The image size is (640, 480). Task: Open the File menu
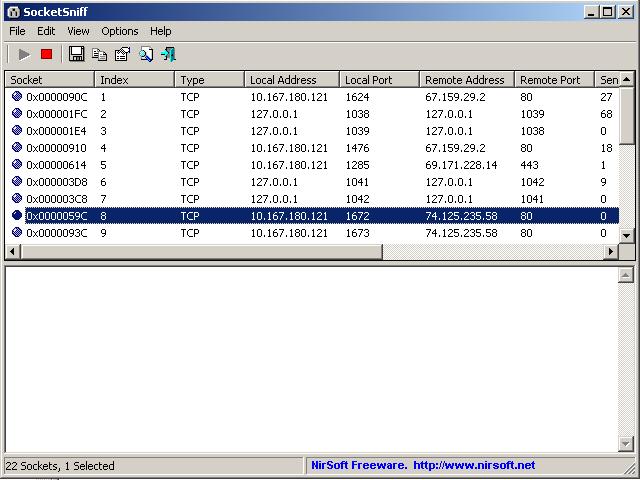[x=18, y=31]
